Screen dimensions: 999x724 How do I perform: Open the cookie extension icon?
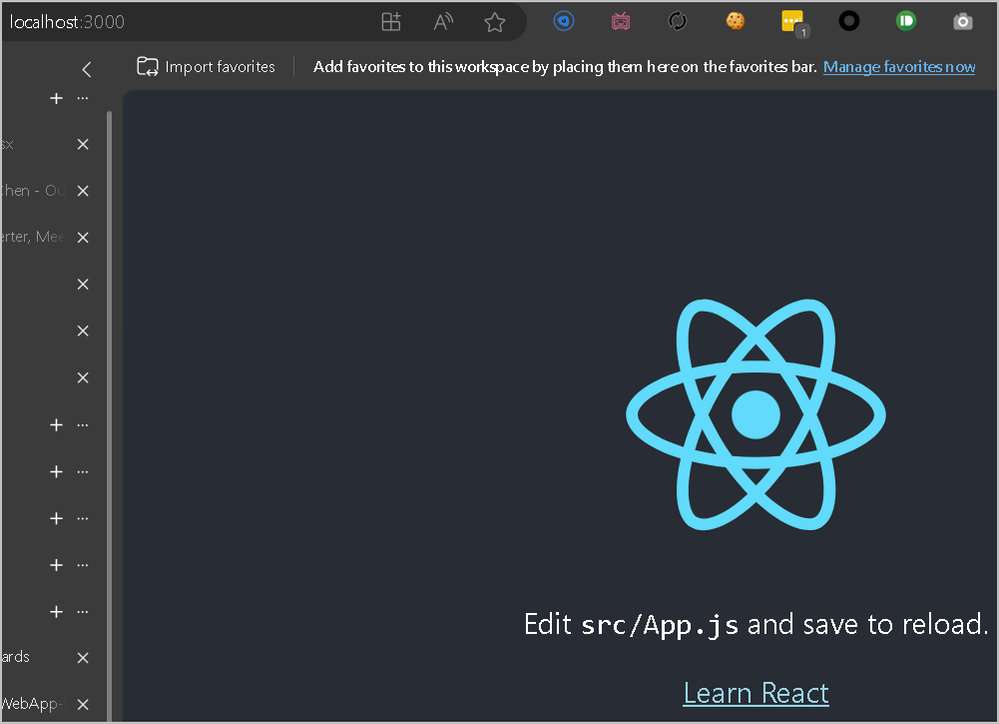tap(735, 21)
